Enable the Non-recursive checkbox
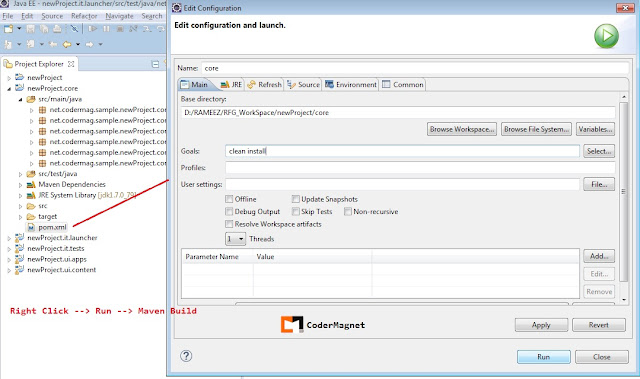The width and height of the screenshot is (640, 379). (x=348, y=211)
